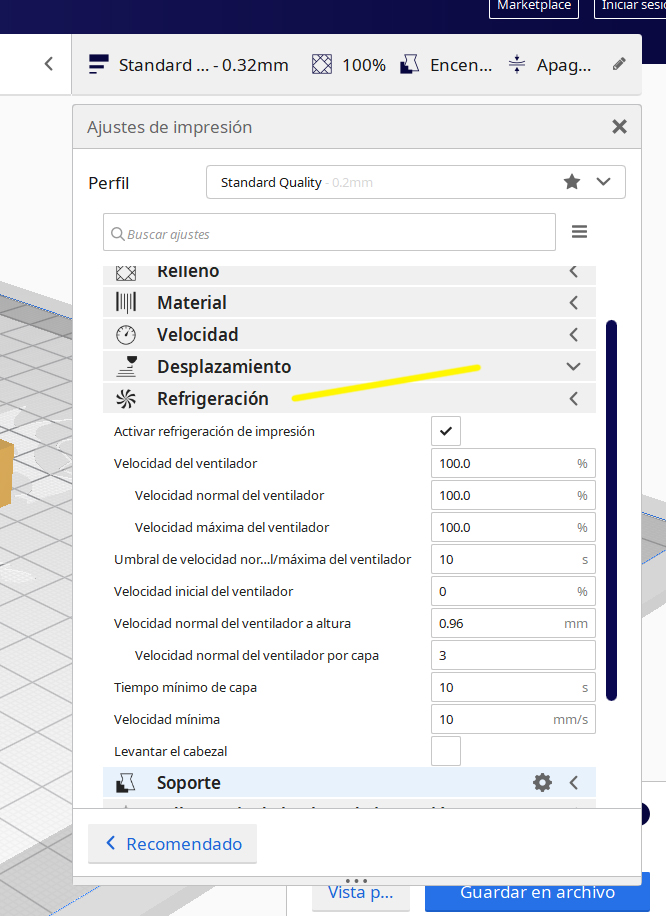Edit Velocidad normal del ventilador por capa
The width and height of the screenshot is (666, 916).
514,655
